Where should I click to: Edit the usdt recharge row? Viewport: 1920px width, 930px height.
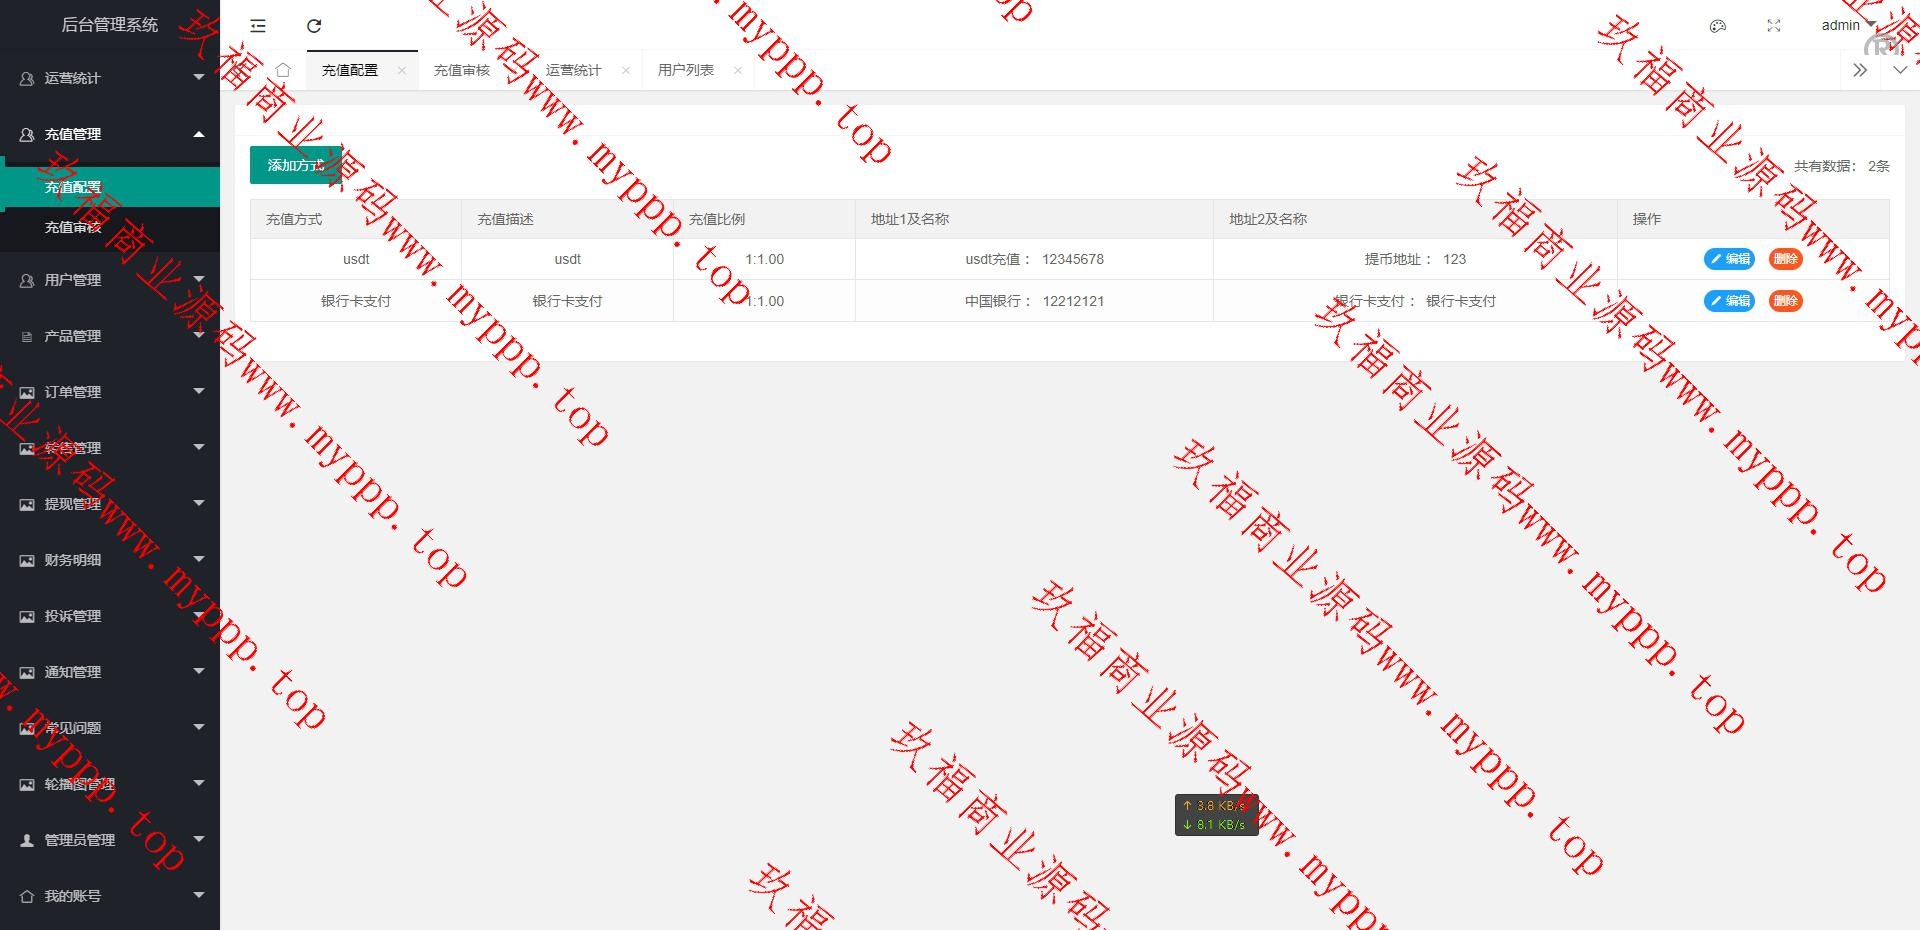pos(1729,259)
